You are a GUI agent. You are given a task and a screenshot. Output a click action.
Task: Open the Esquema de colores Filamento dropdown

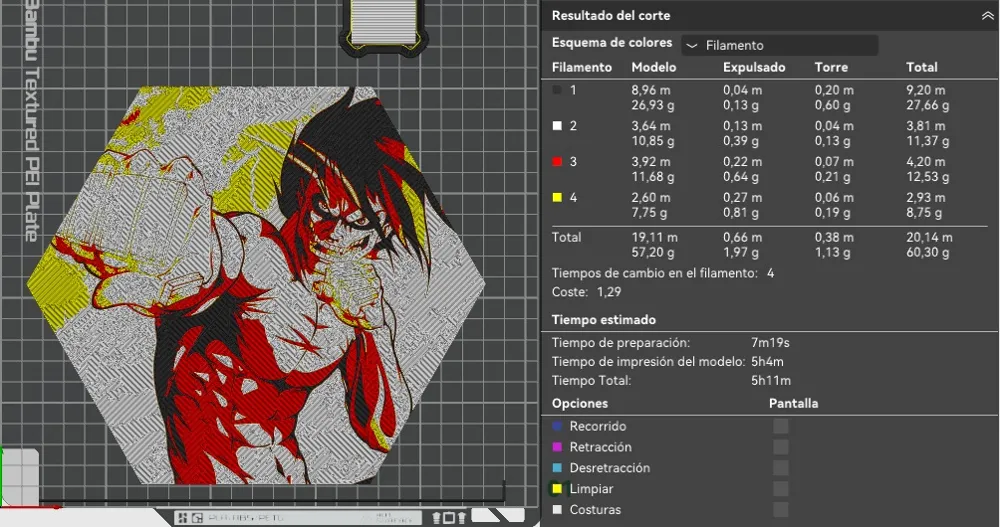pos(779,45)
